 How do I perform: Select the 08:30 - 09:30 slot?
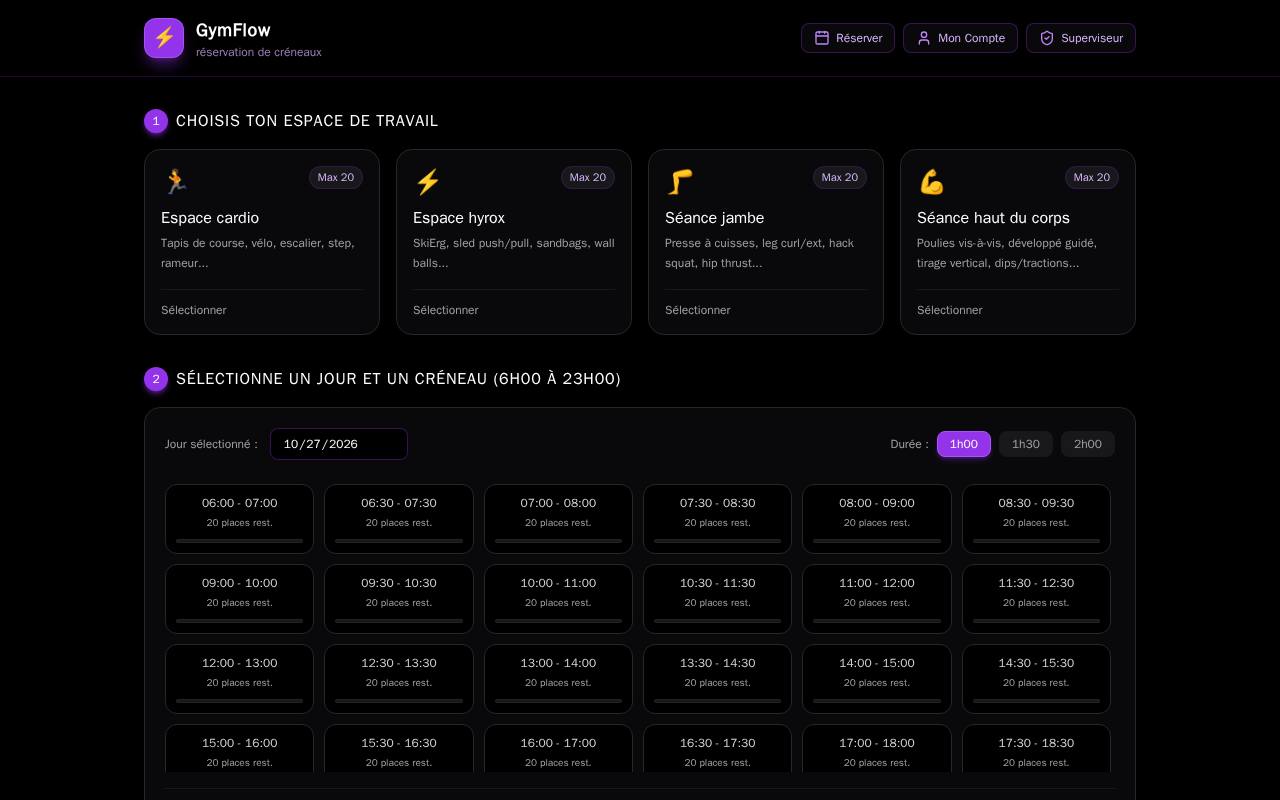(x=1036, y=519)
